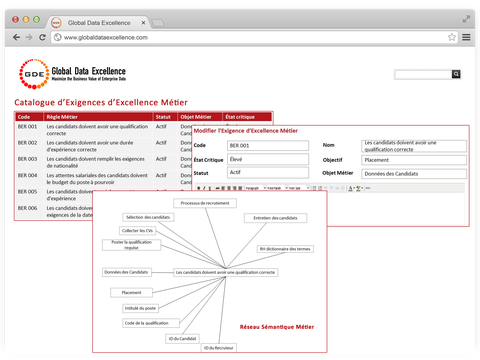Sort by the Objet Métier column header
480x360 pixels.
point(200,117)
